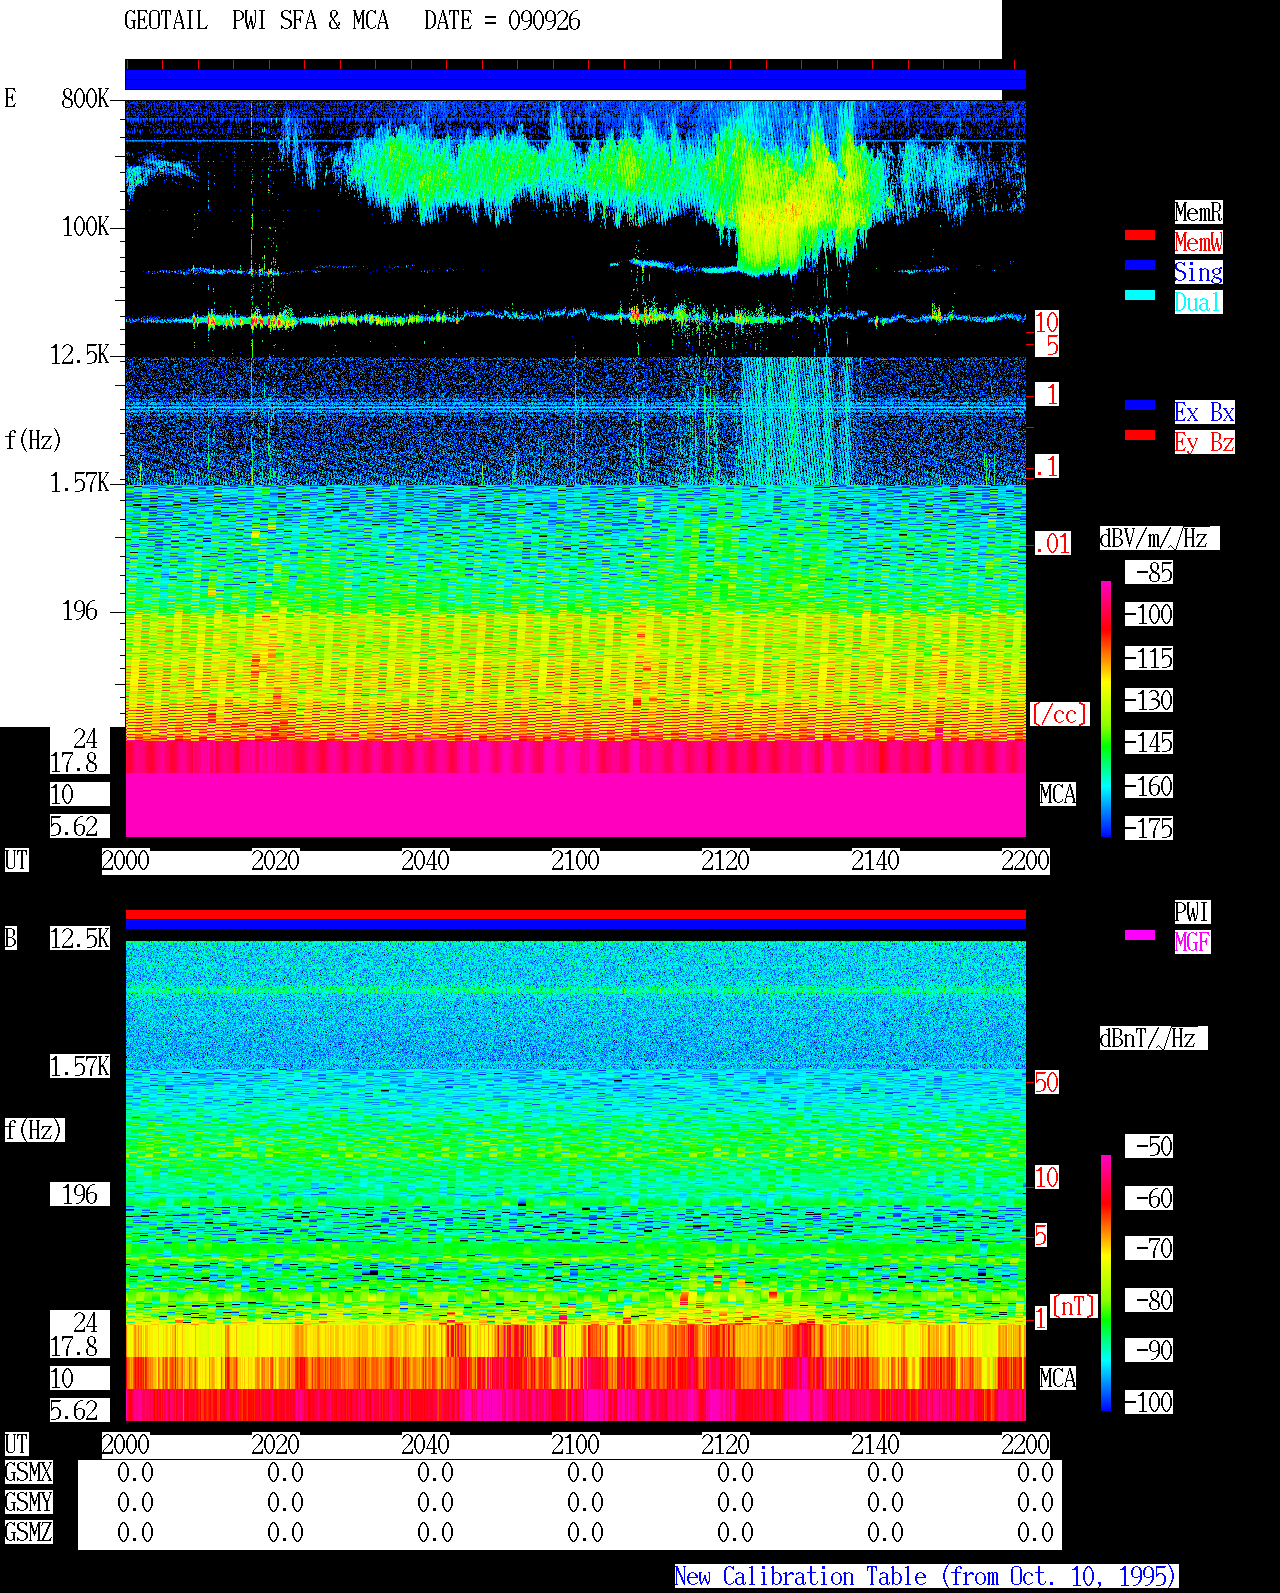Viewport: 1280px width, 1593px height.
Task: Click the MCA label beside E spectrogram
Action: [1058, 794]
